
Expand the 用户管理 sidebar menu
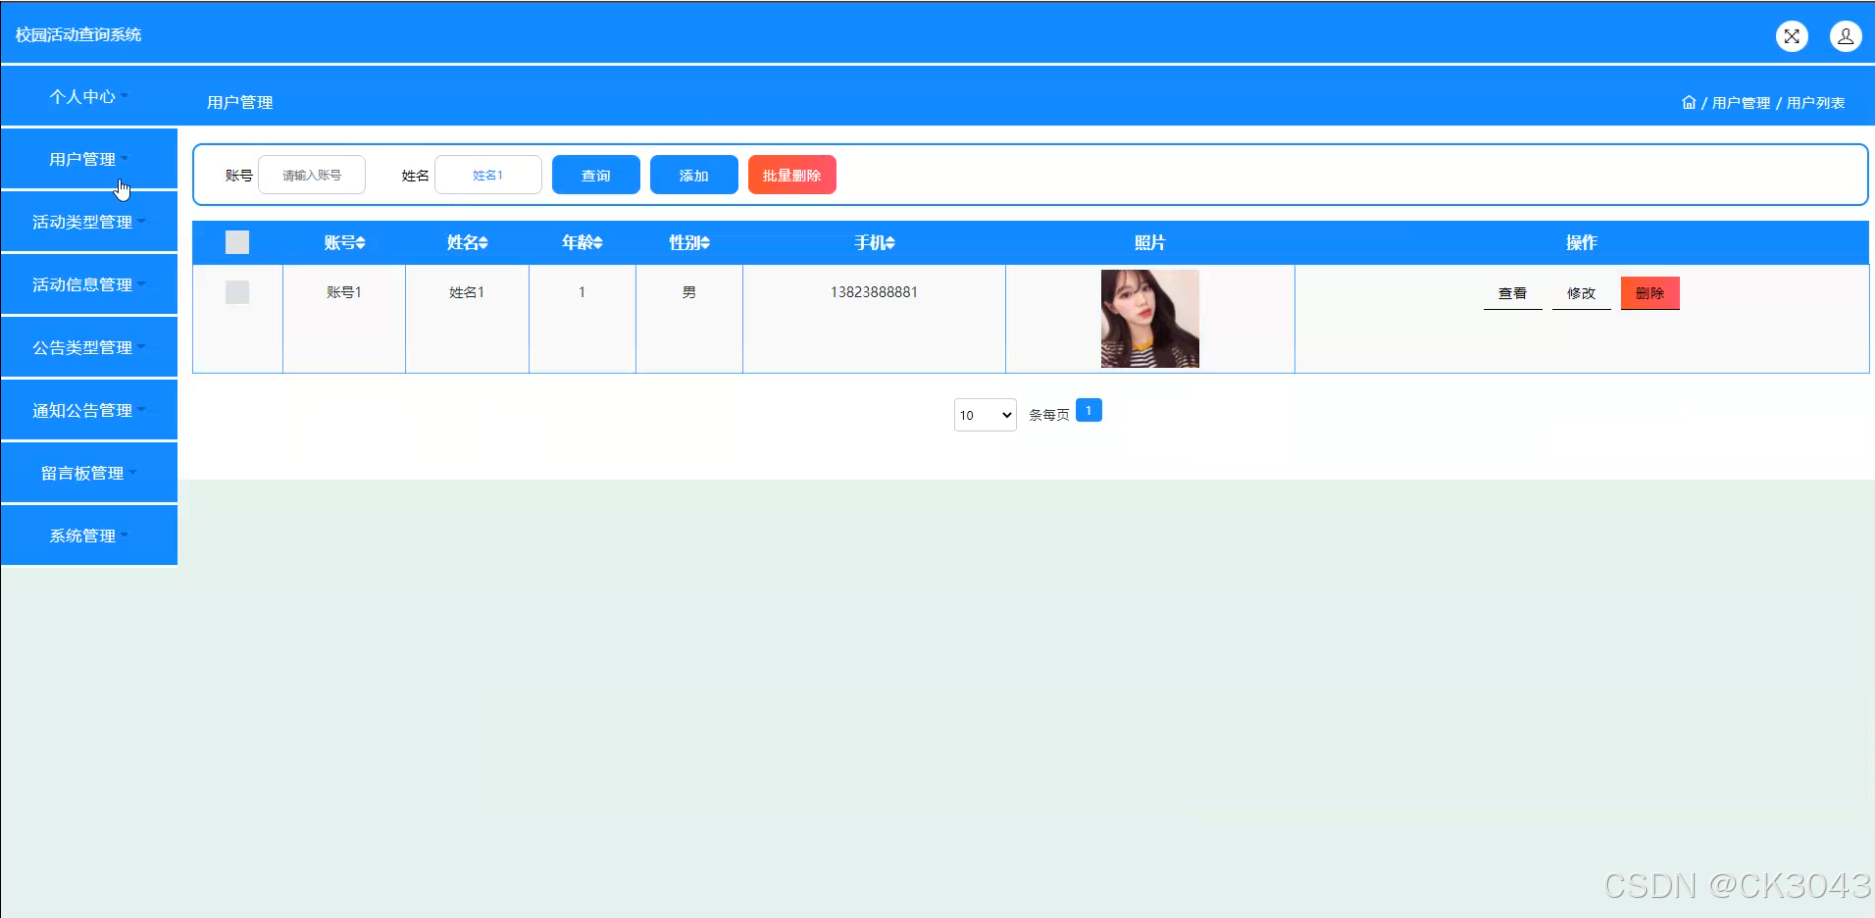(x=89, y=159)
